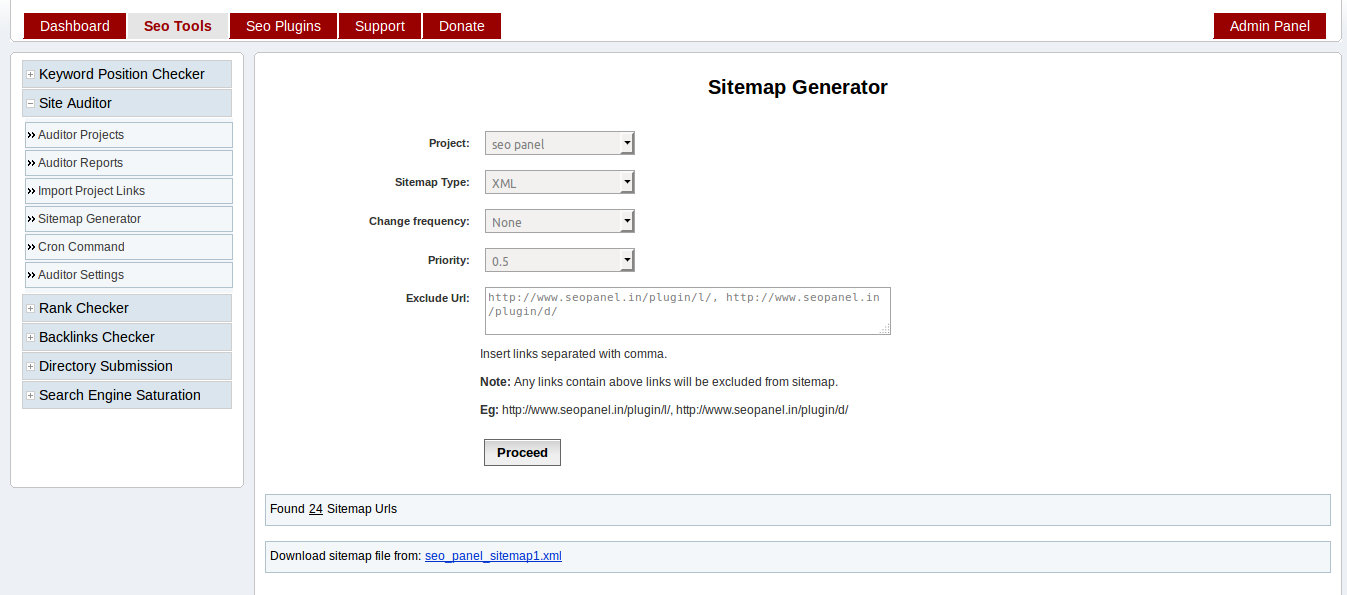Expand plus icon beside Keyword Position Checker

click(31, 74)
